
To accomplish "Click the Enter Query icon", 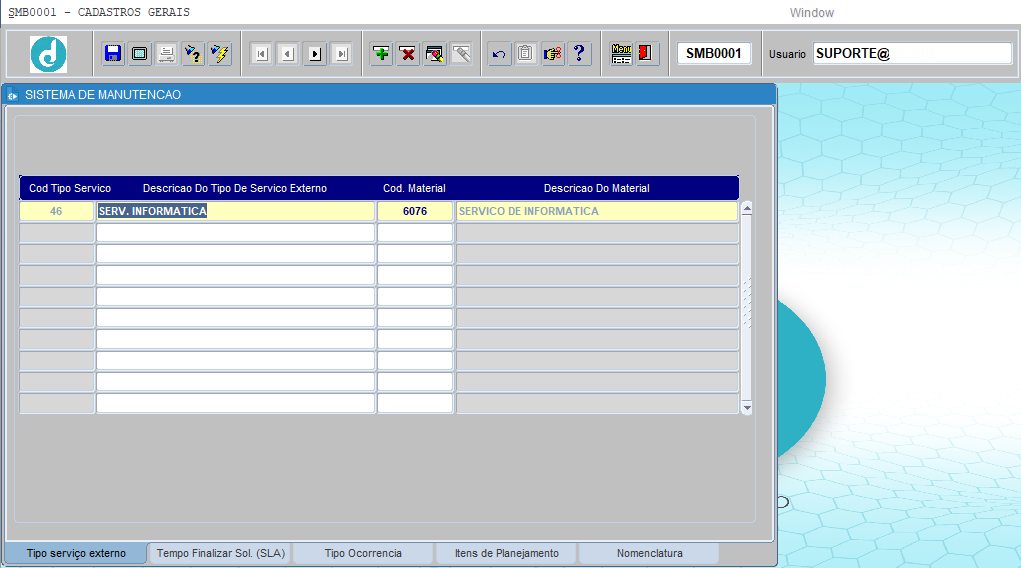I will 193,54.
